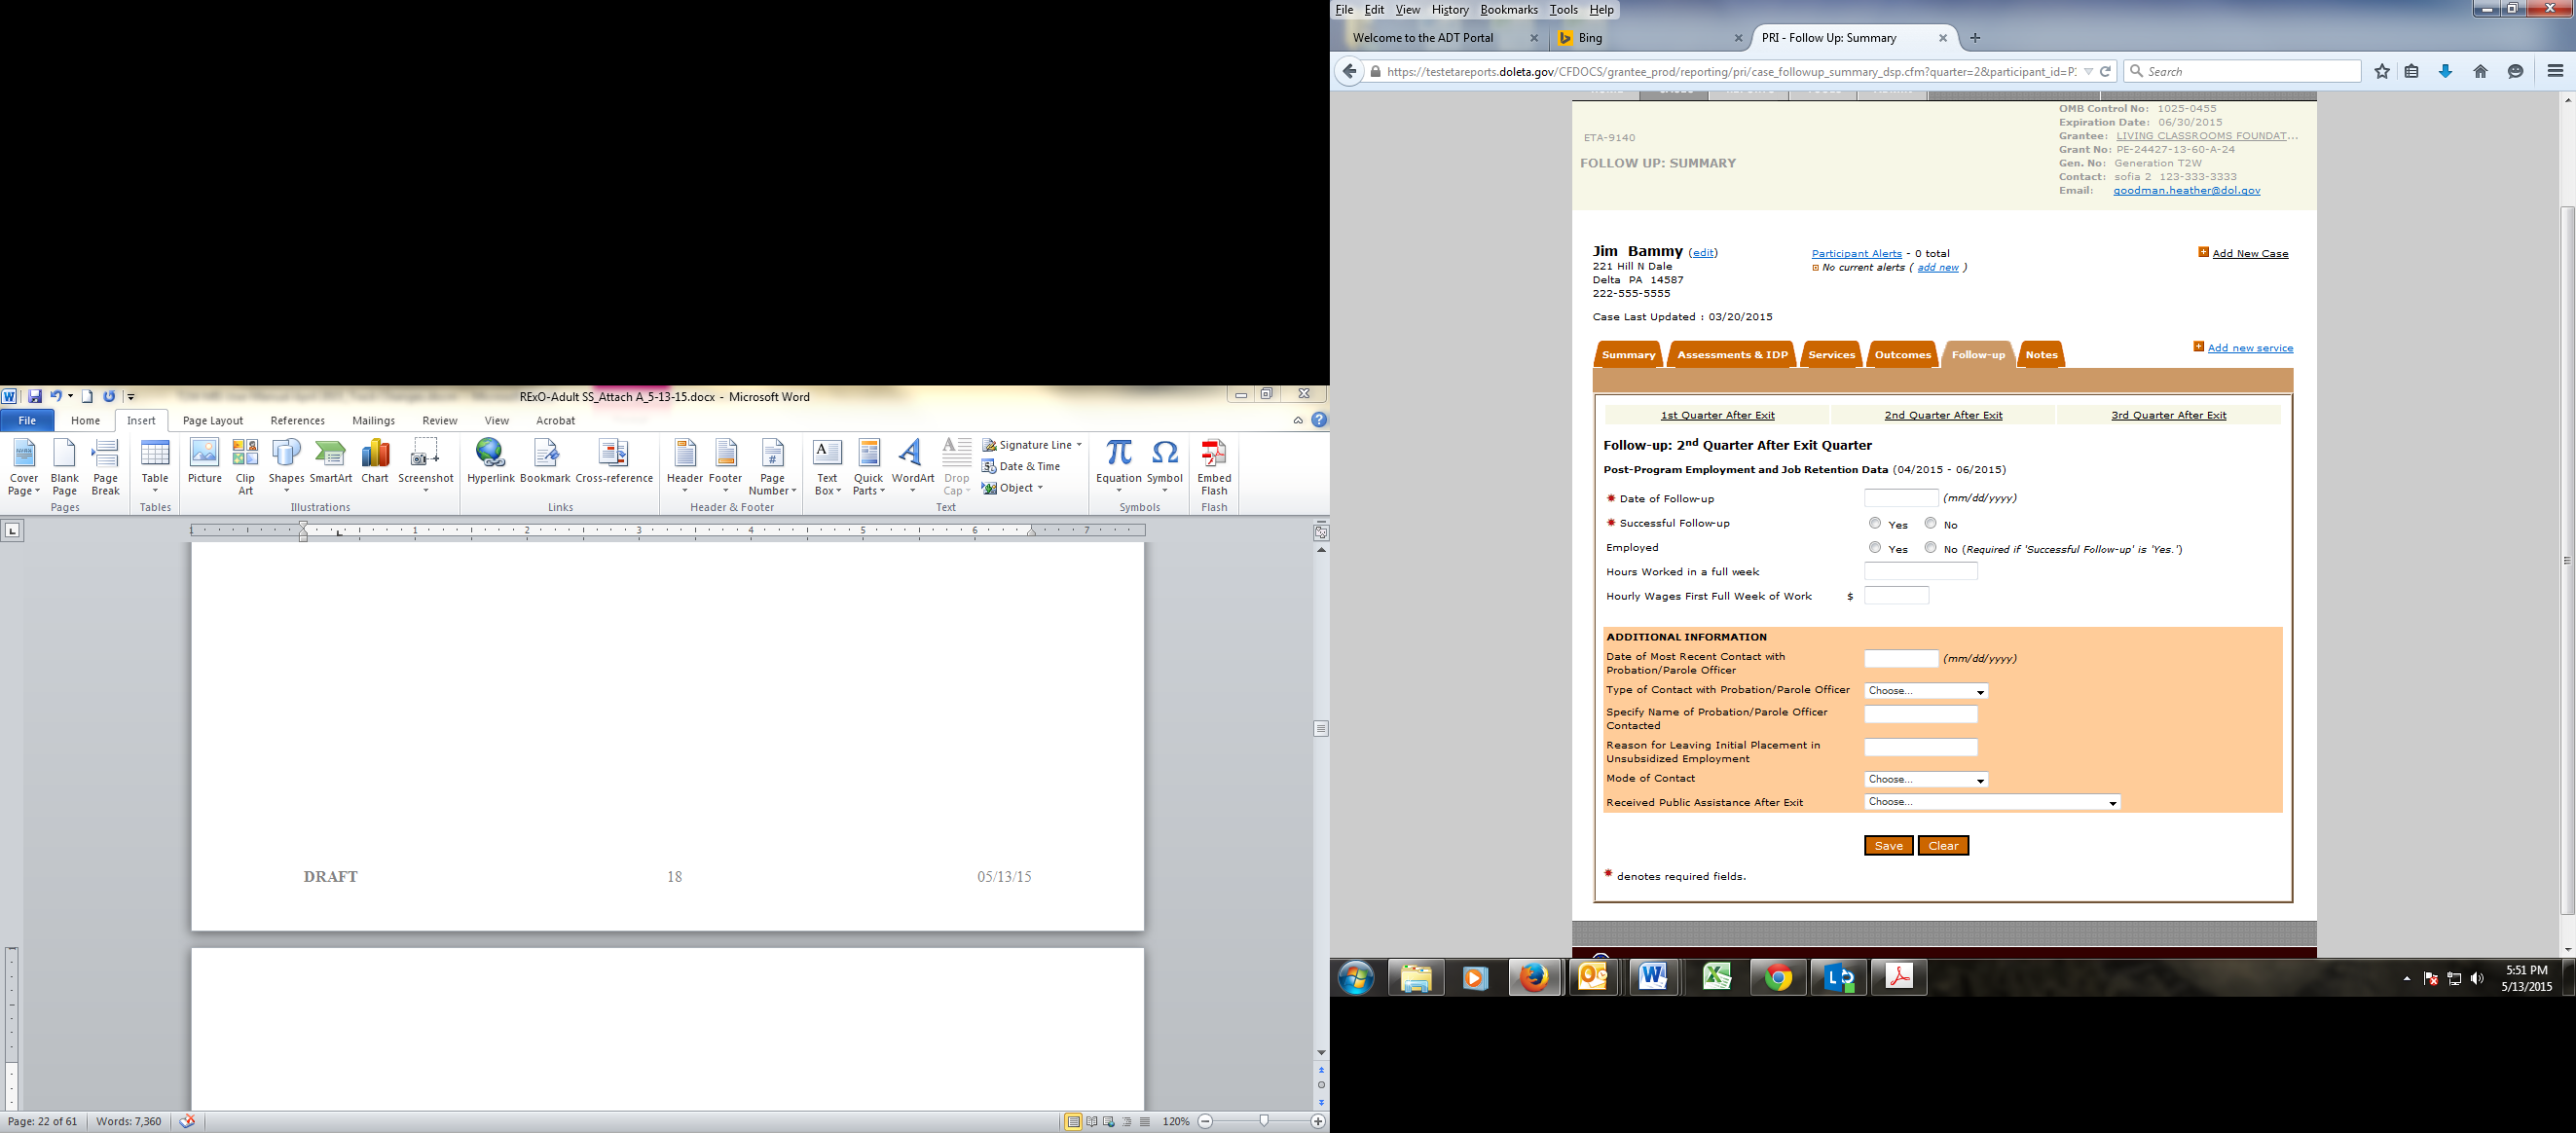Select Yes for Successful Follow-up
The width and height of the screenshot is (2576, 1133).
1875,523
